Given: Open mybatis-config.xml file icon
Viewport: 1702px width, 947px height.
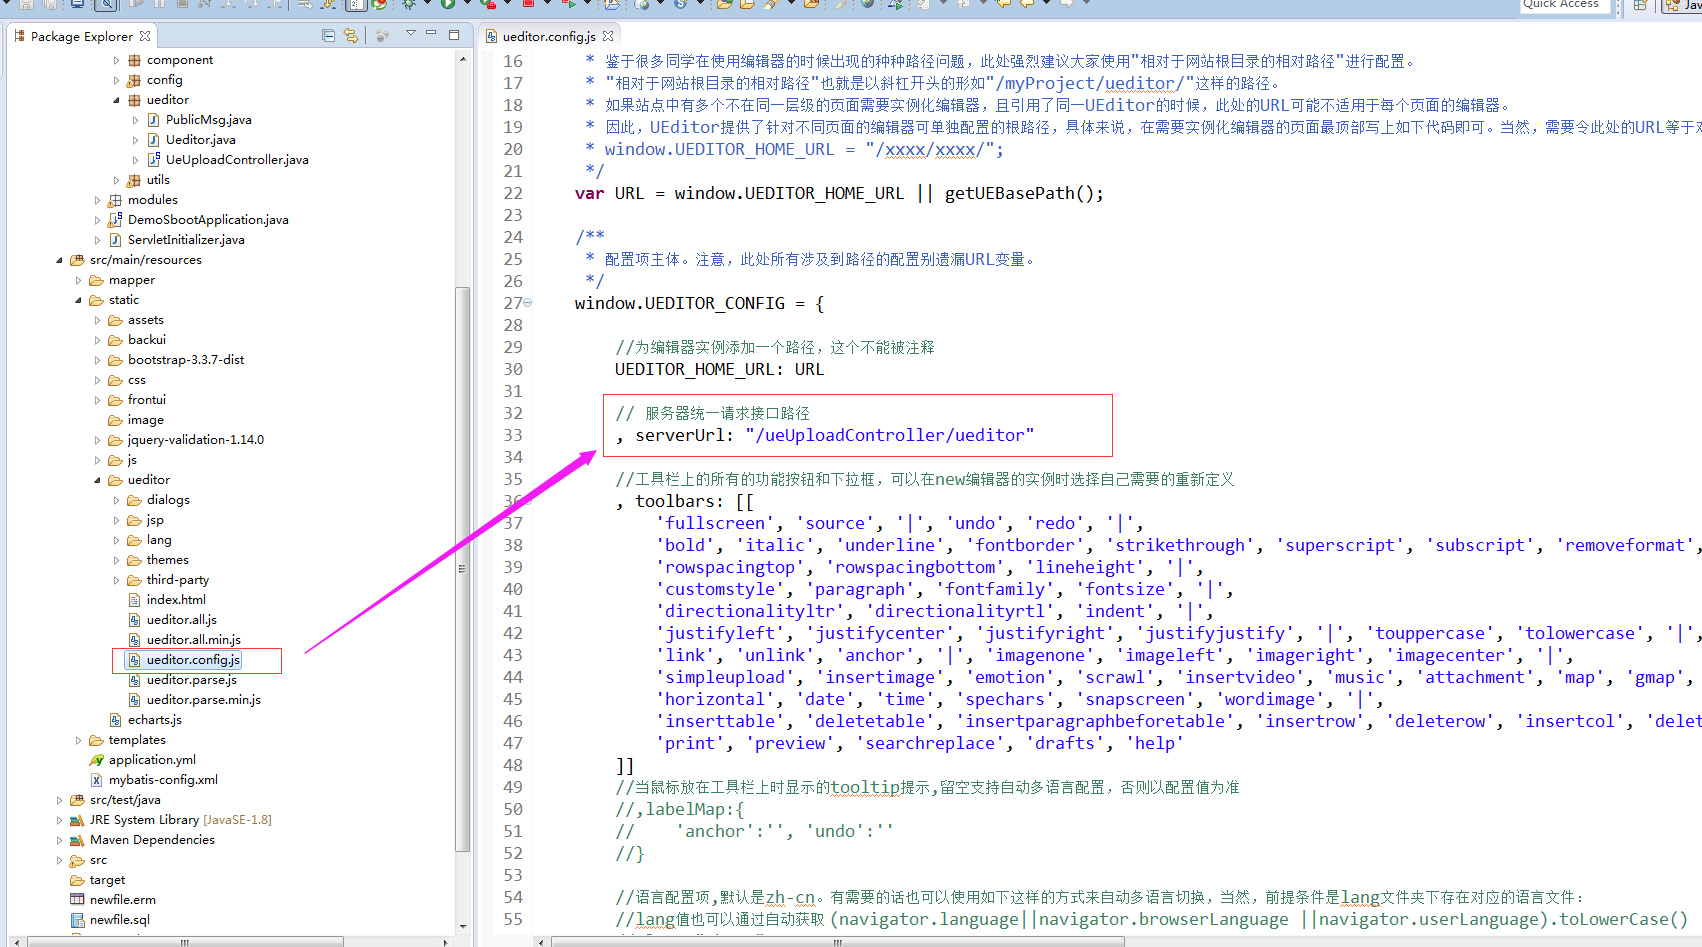Looking at the screenshot, I should point(97,780).
